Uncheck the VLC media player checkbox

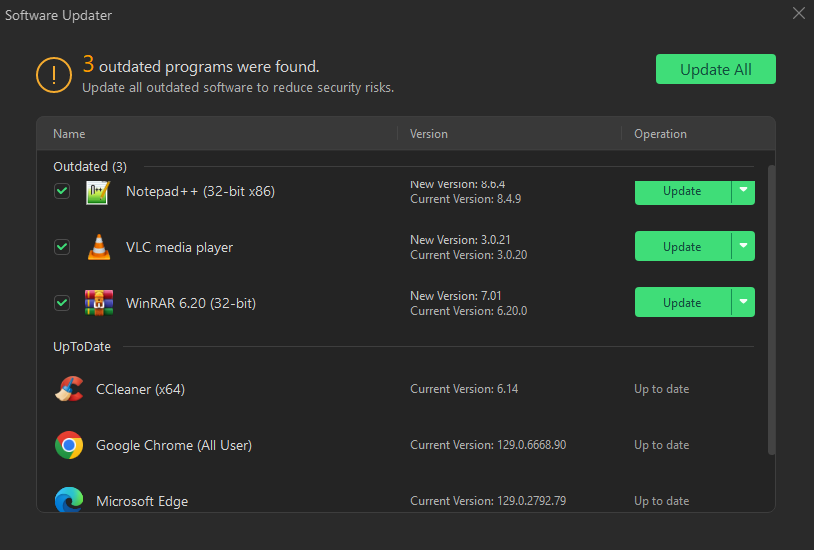coord(62,247)
